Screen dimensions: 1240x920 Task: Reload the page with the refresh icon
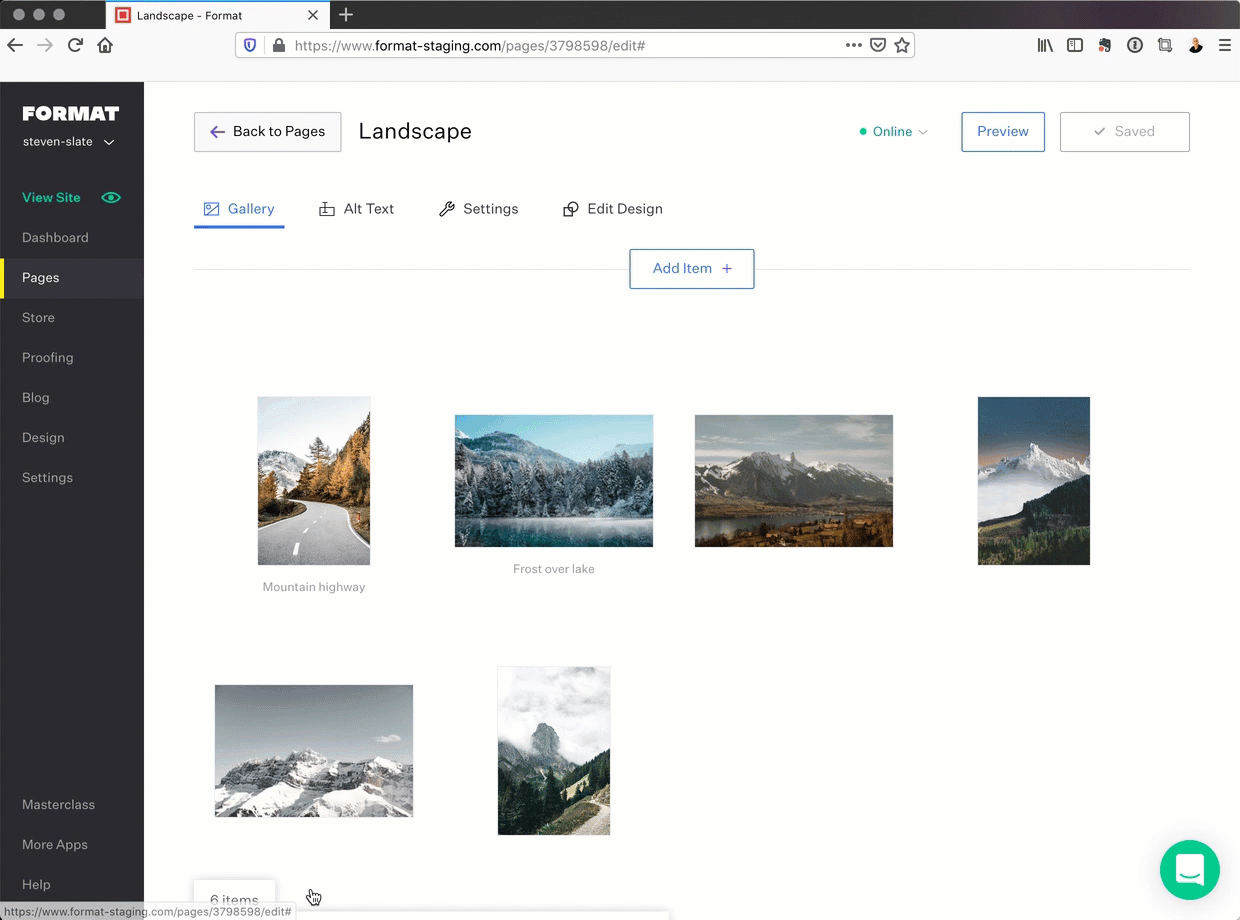click(x=75, y=45)
